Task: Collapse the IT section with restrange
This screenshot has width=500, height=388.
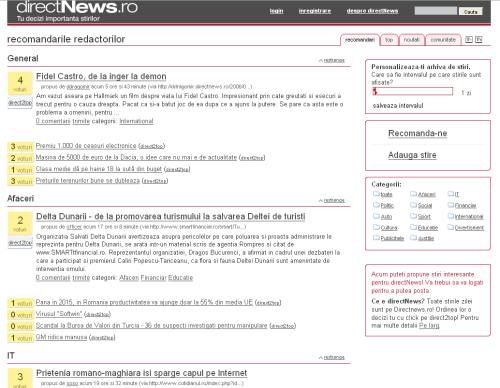Action: click(x=332, y=357)
